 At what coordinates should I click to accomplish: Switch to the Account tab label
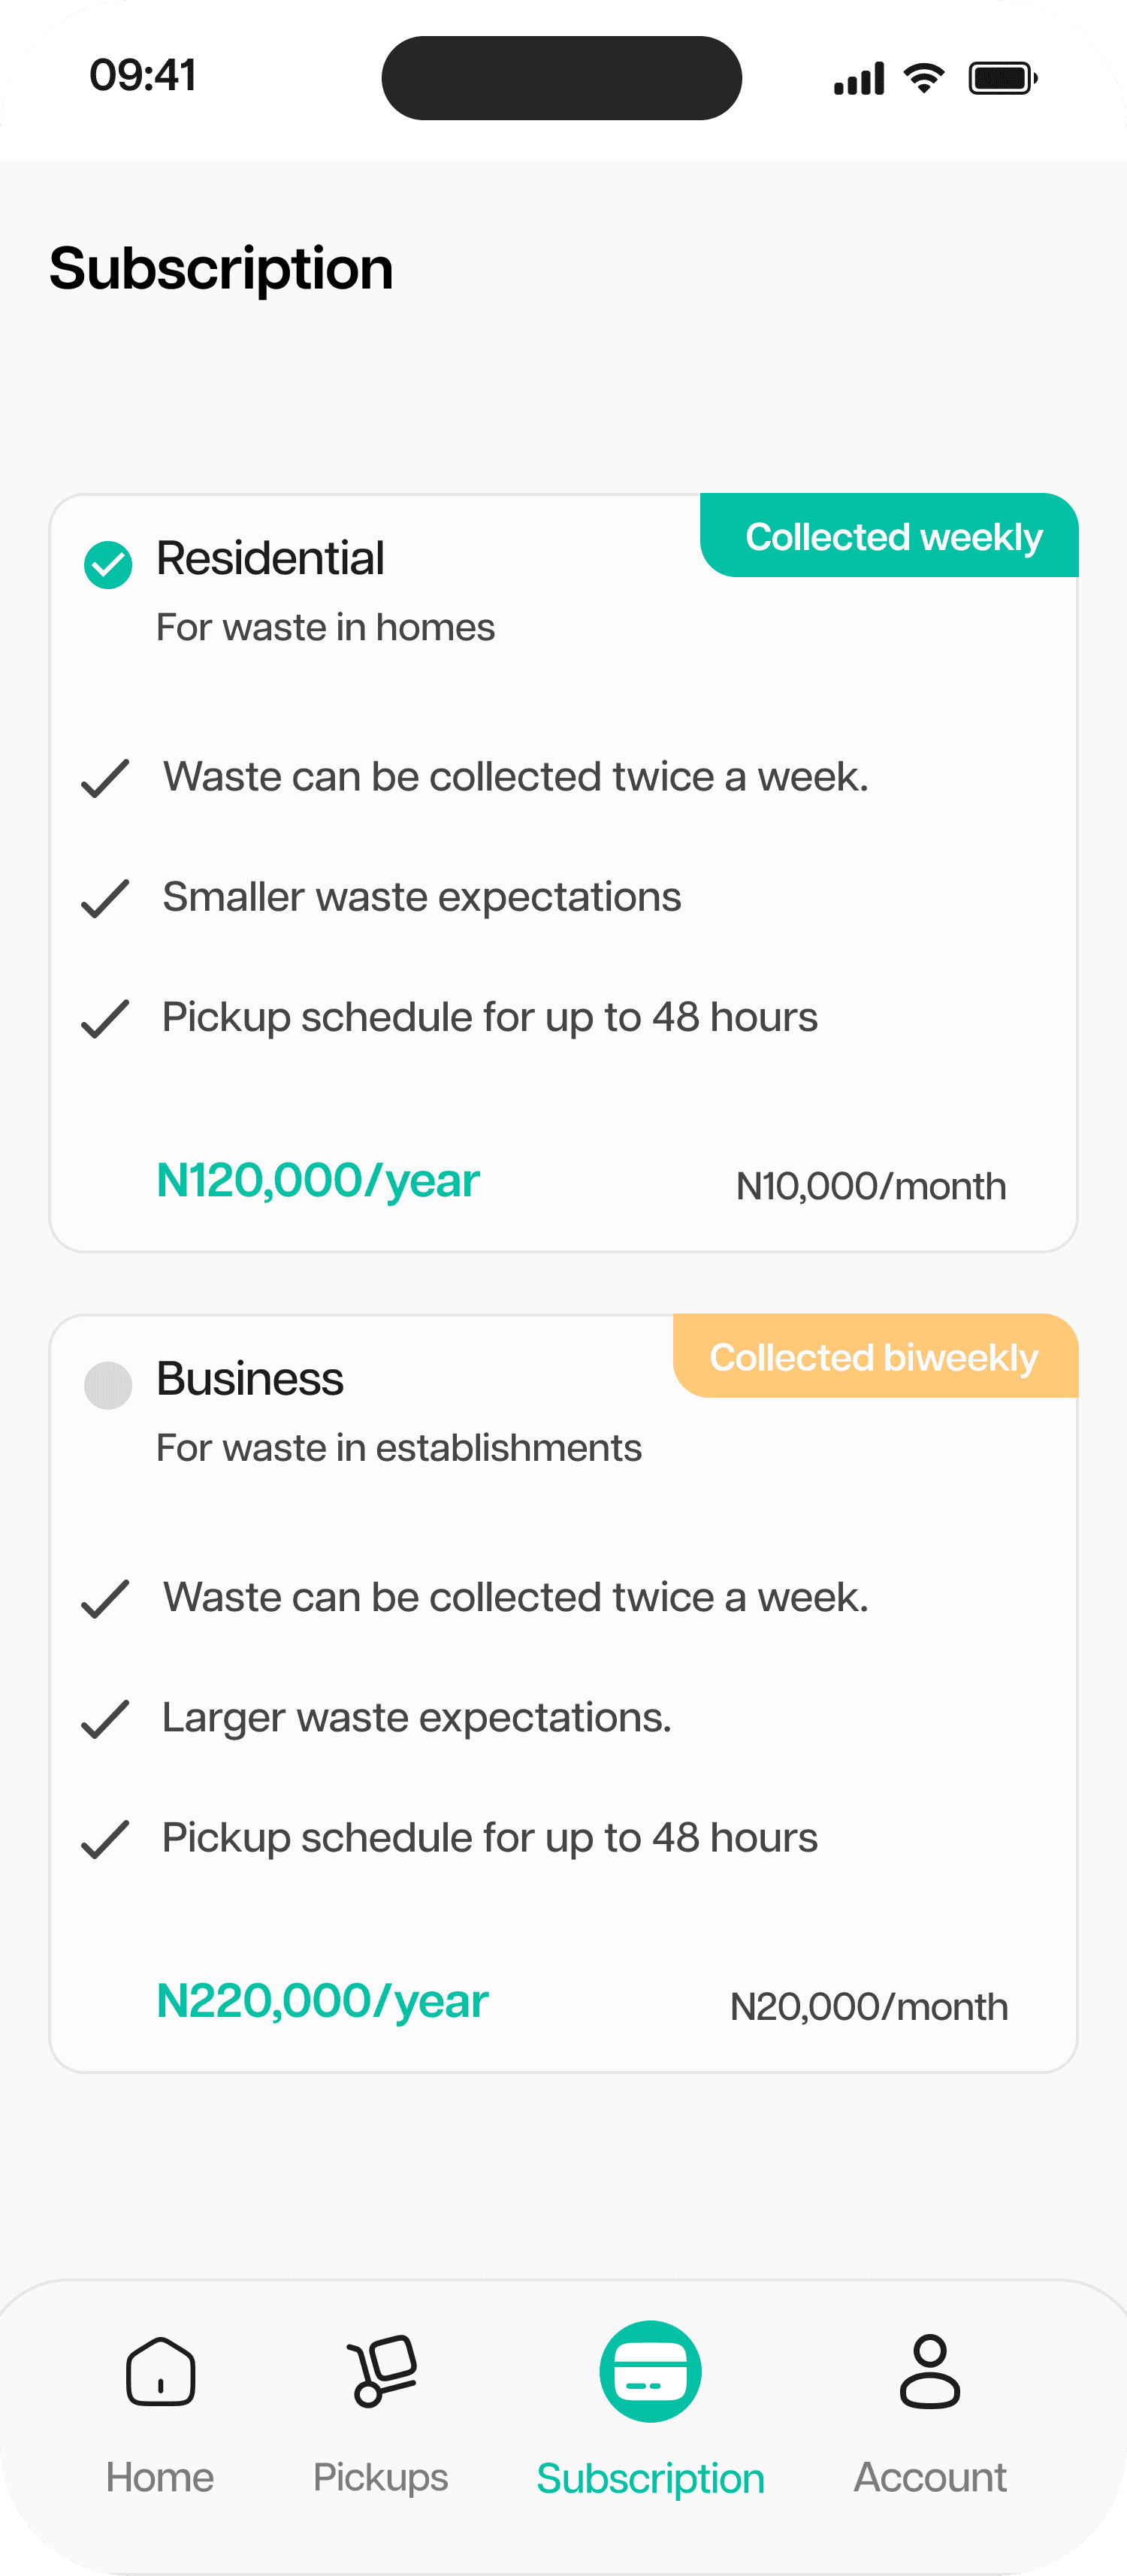(x=930, y=2477)
